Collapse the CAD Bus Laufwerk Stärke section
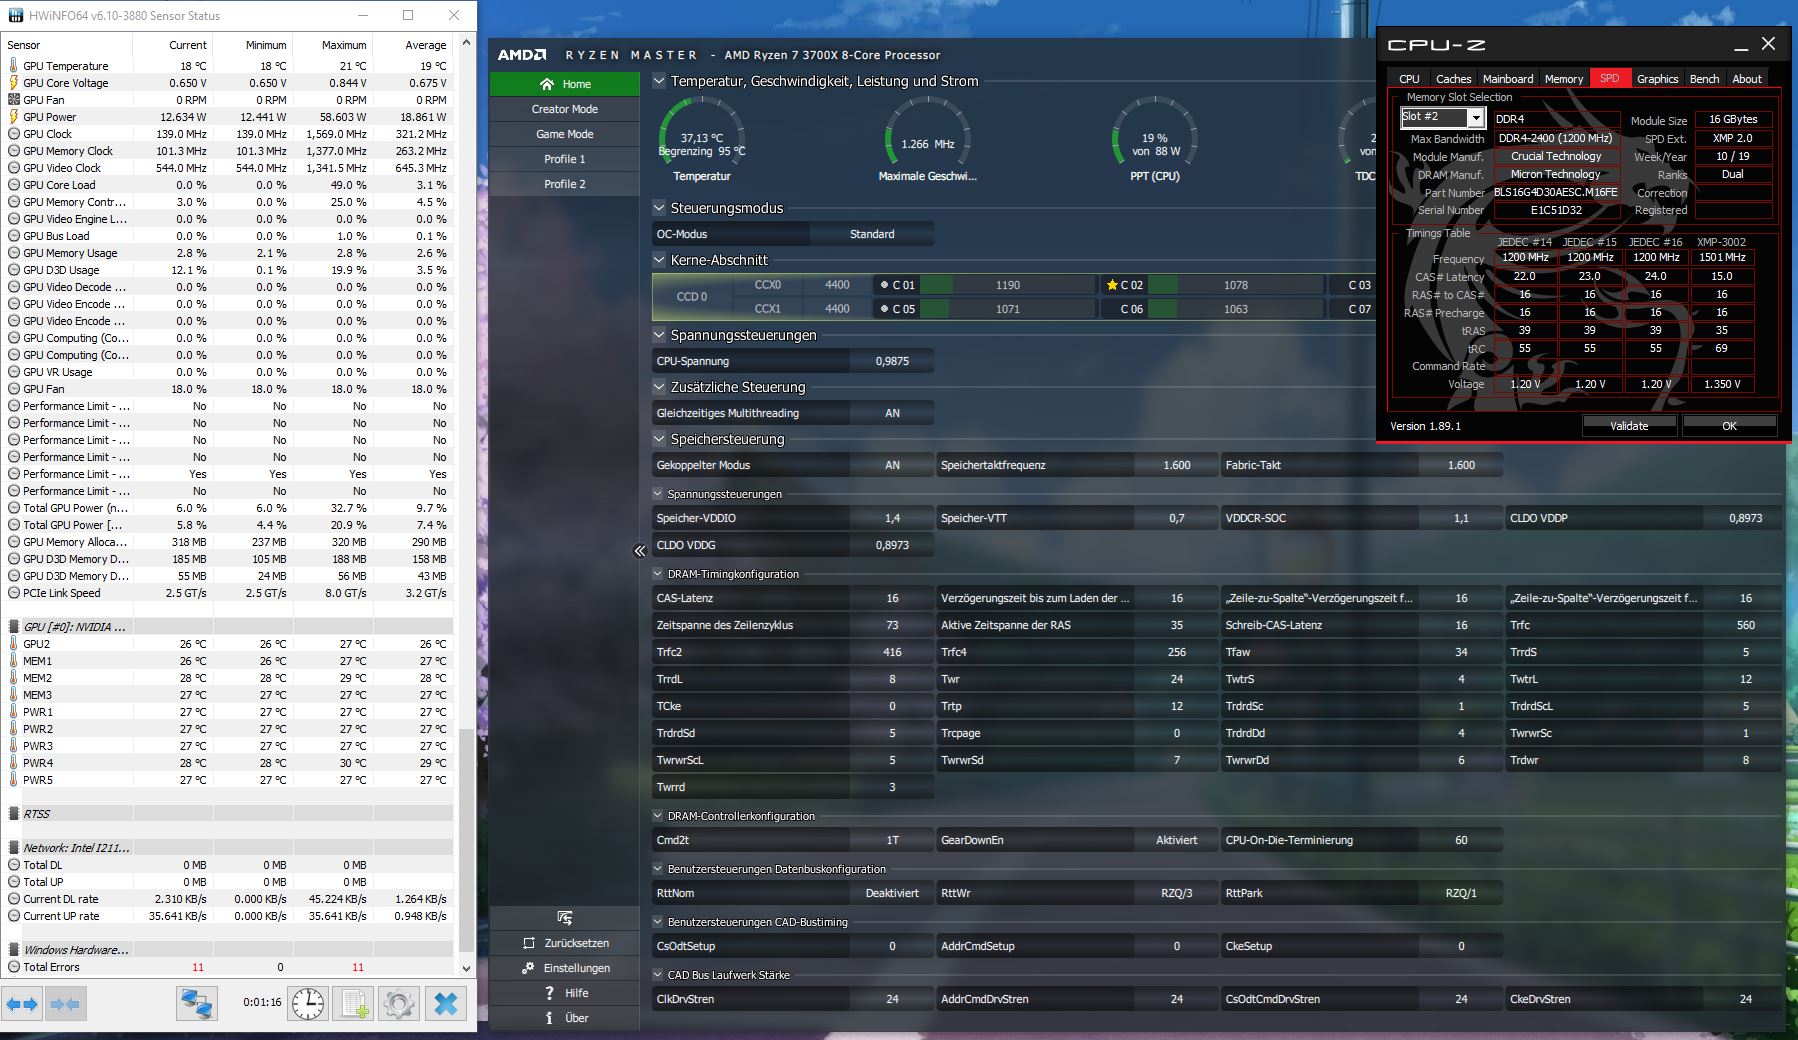 pyautogui.click(x=658, y=975)
